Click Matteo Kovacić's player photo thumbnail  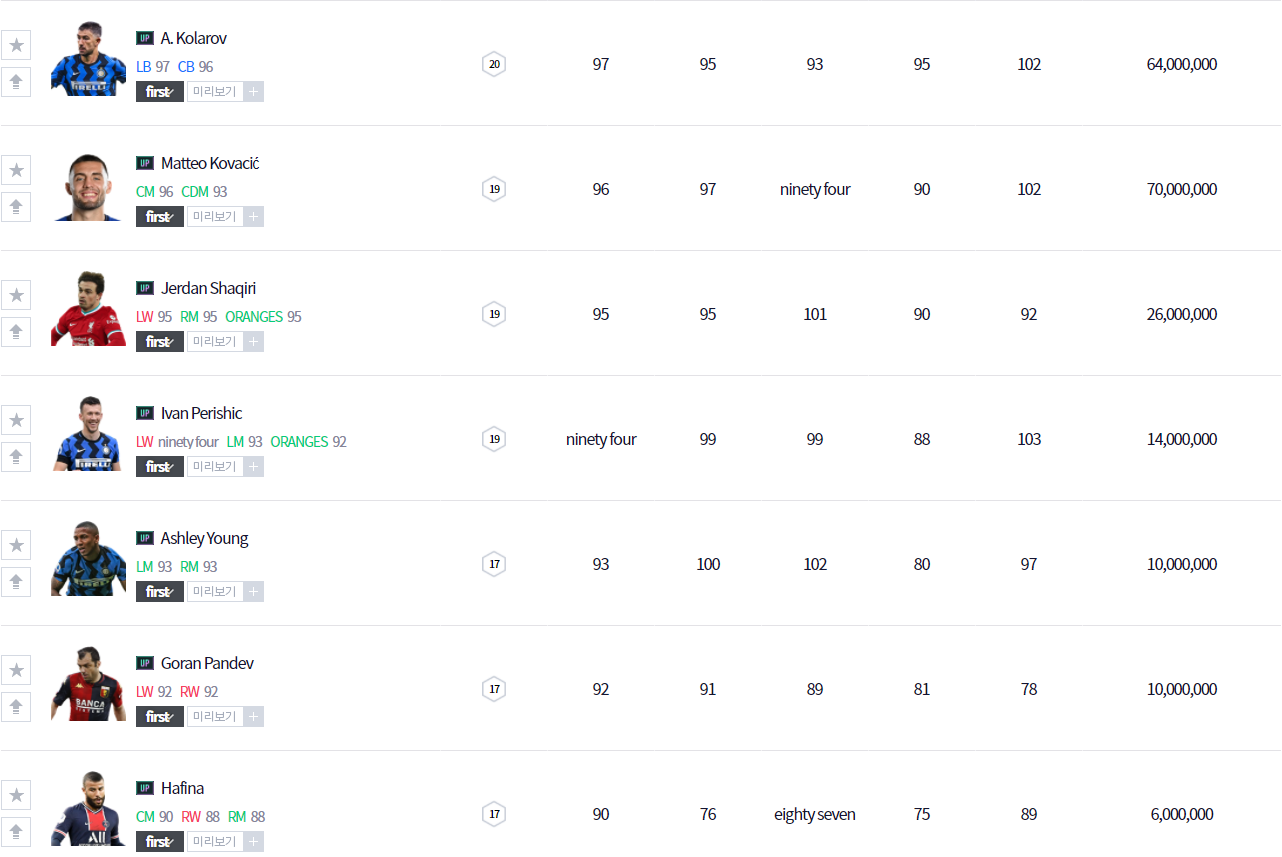[88, 188]
